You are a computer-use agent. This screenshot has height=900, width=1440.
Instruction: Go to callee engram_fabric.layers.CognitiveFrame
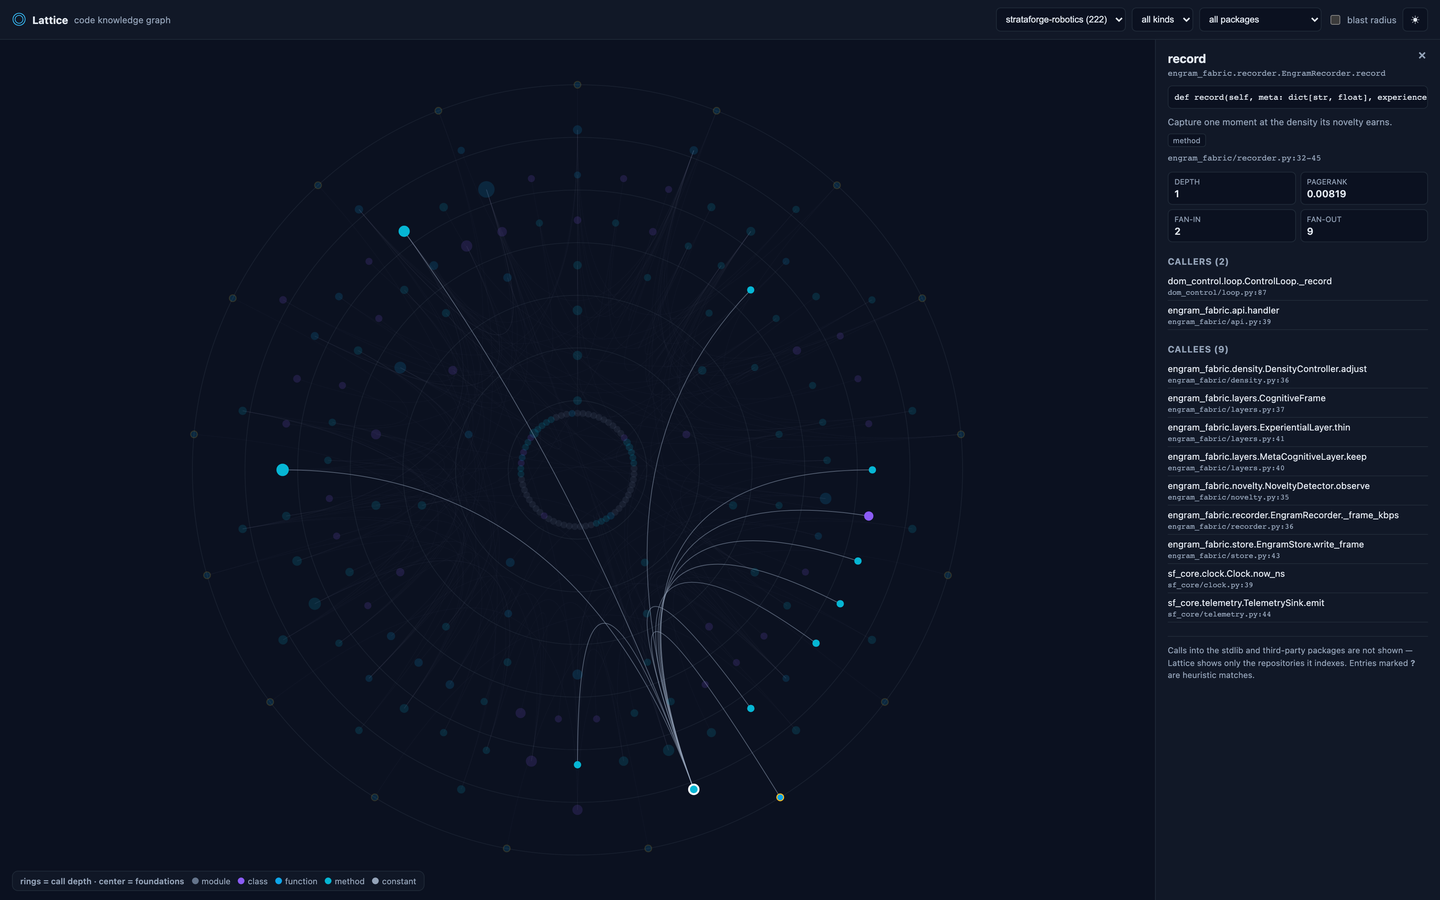pos(1297,403)
